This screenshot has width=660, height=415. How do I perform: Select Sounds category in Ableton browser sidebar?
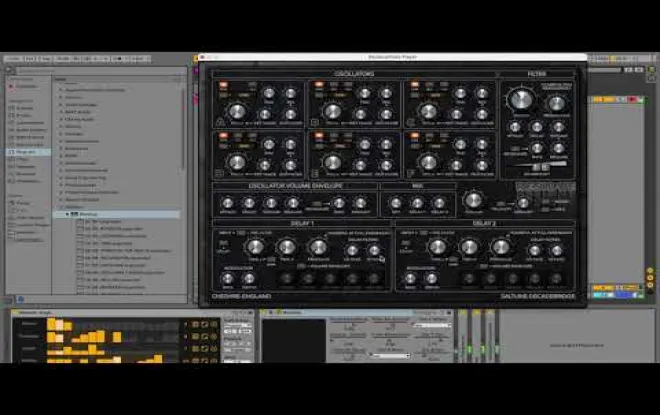pos(24,108)
